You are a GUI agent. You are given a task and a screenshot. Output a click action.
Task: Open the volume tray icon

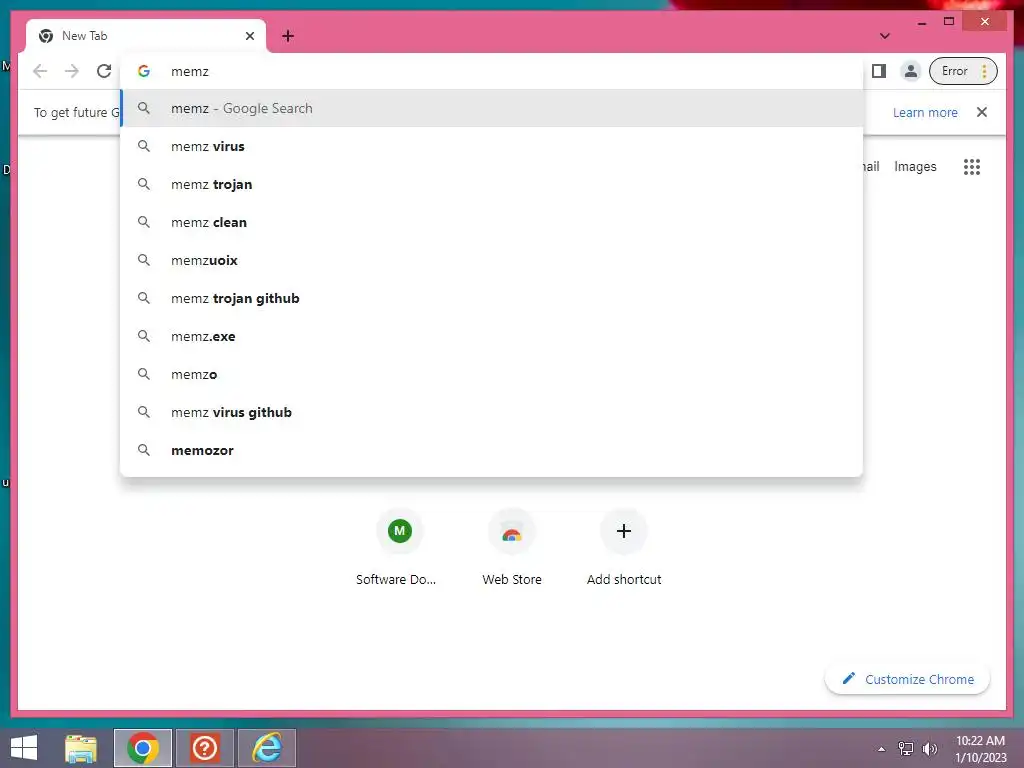(929, 748)
